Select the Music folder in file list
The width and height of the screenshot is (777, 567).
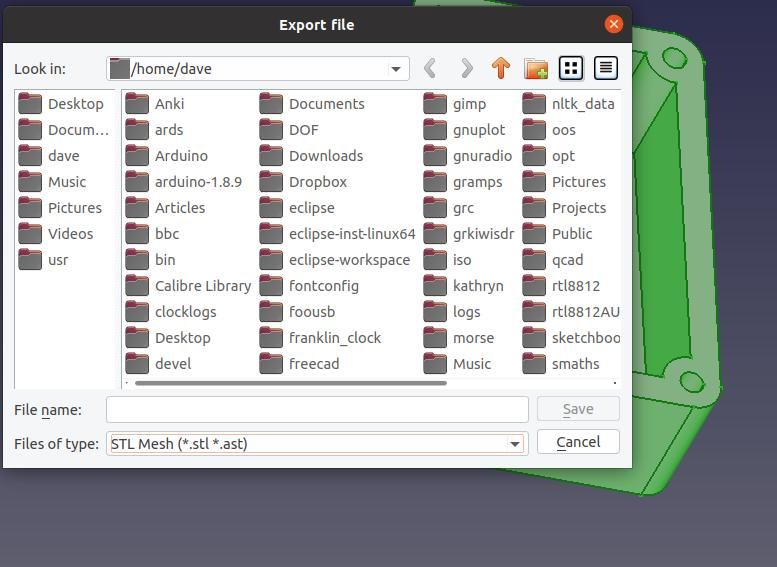pos(457,364)
